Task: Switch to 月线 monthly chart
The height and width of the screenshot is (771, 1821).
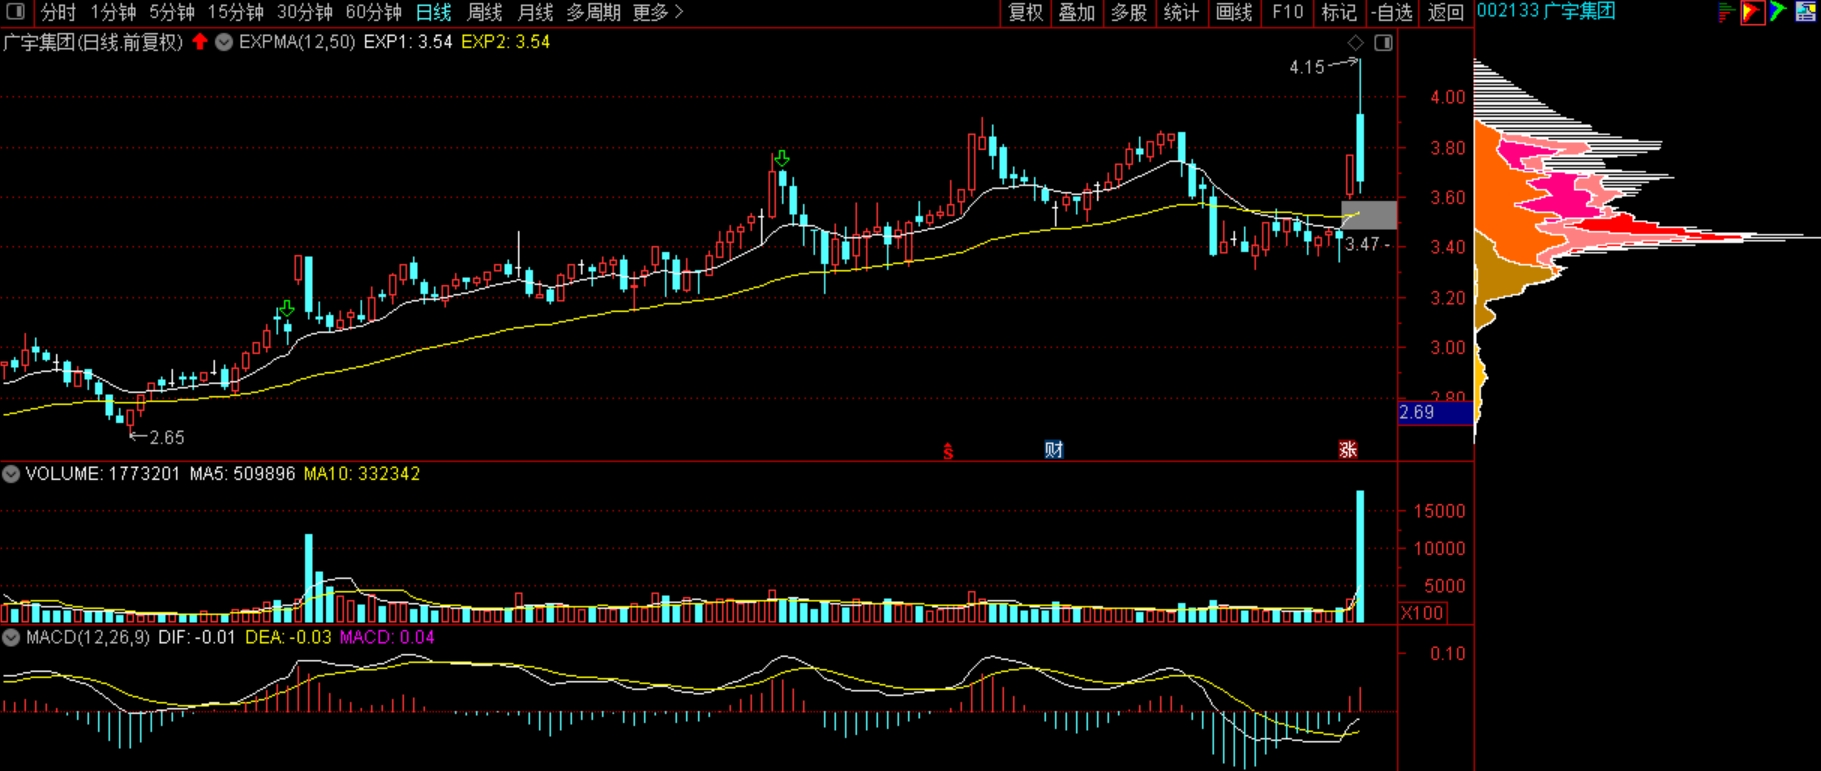Action: tap(535, 13)
